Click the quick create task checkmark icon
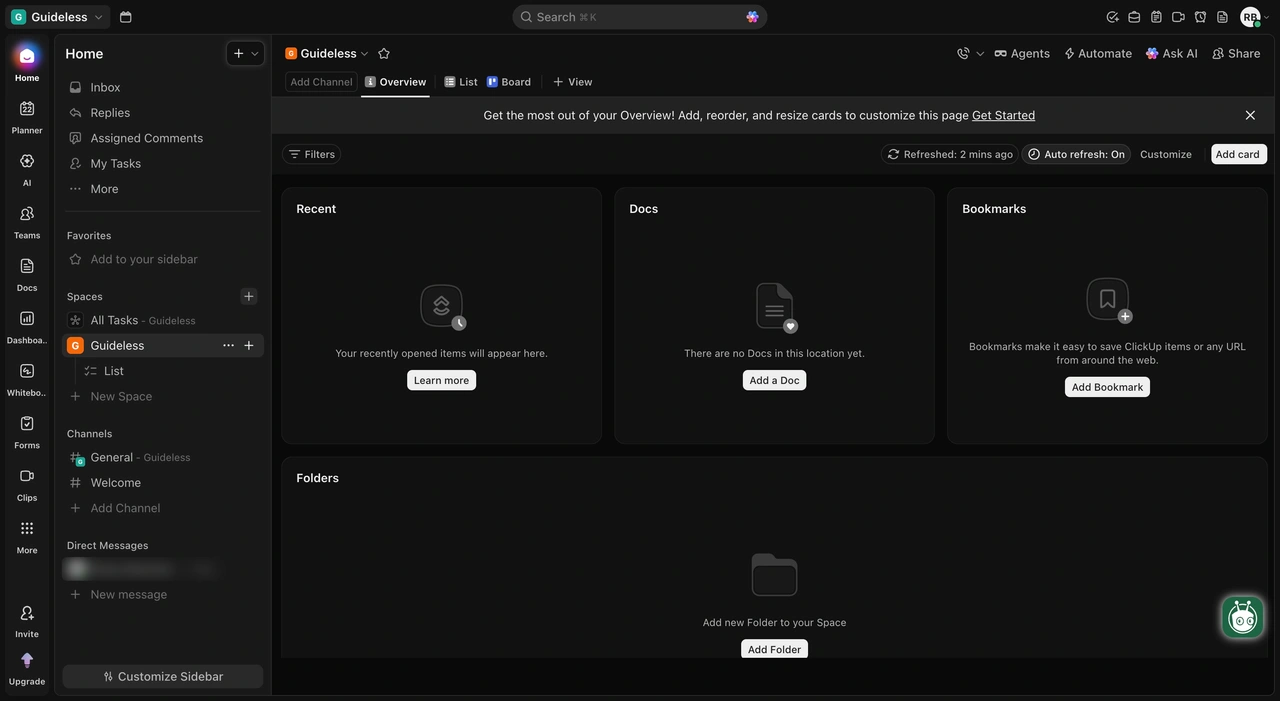This screenshot has height=701, width=1280. (x=1112, y=17)
